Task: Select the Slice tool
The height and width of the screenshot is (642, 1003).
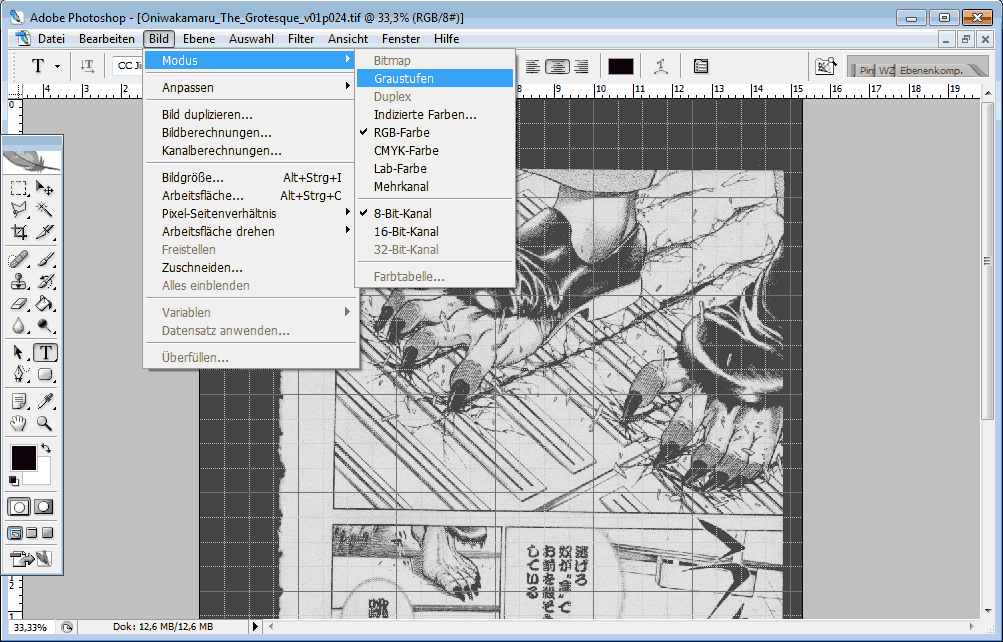Action: [x=44, y=231]
